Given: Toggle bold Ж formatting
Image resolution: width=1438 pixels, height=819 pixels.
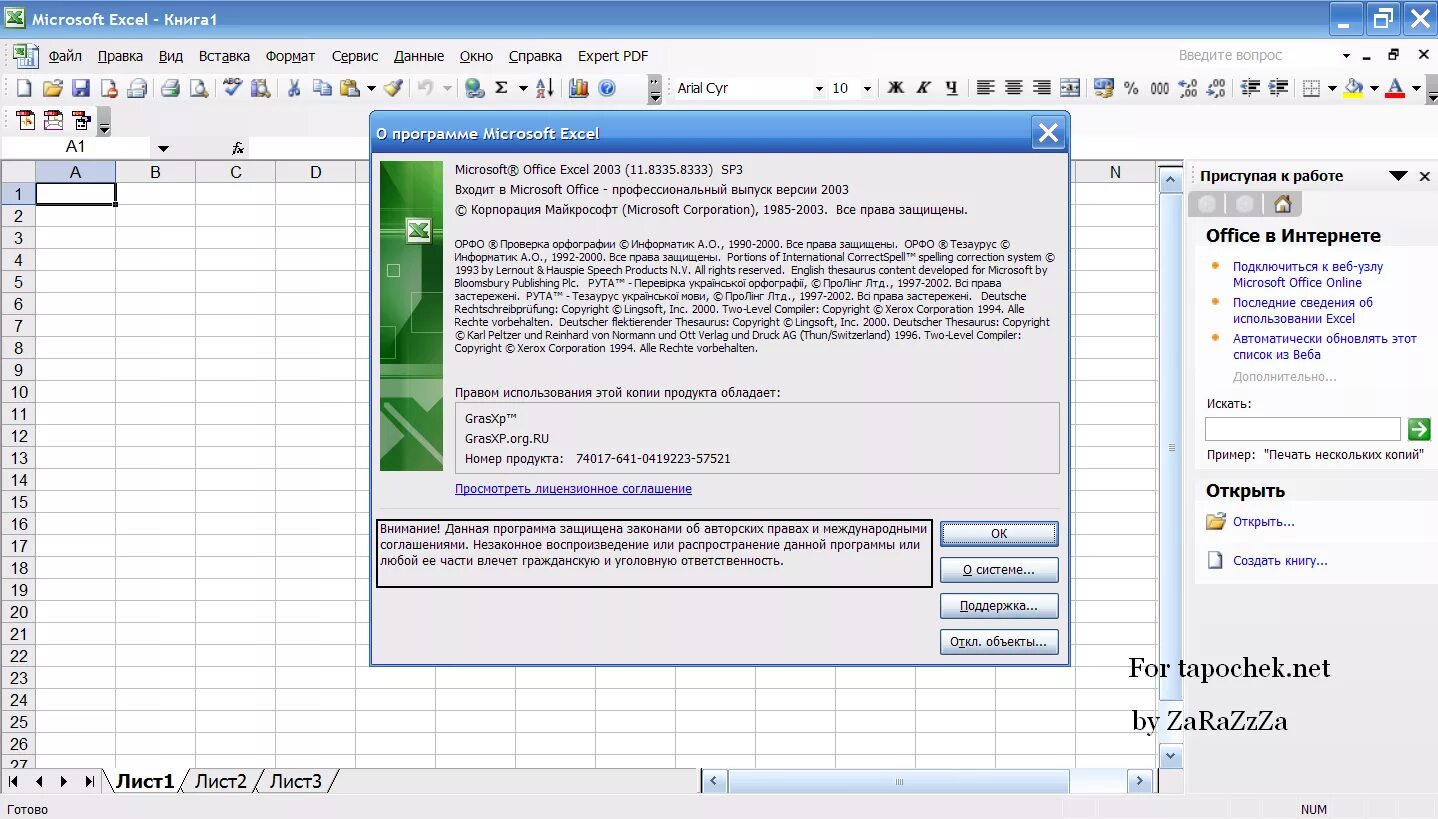Looking at the screenshot, I should pyautogui.click(x=896, y=88).
